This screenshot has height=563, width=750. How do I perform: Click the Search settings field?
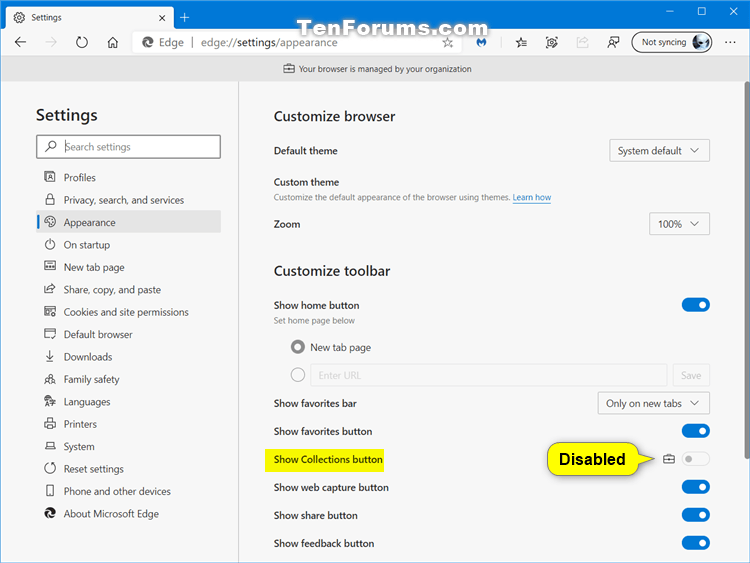(x=128, y=146)
